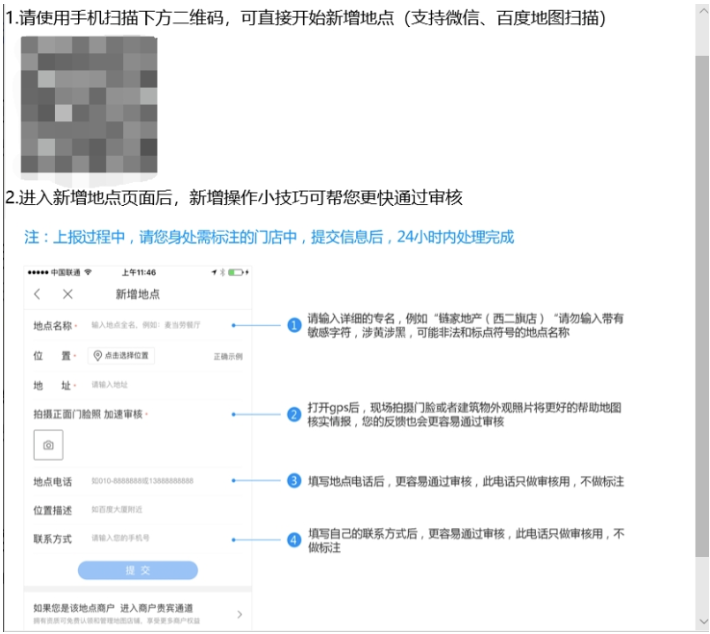Open the 进入商户贵宾通道 chevron arrow
The image size is (710, 634).
point(240,615)
